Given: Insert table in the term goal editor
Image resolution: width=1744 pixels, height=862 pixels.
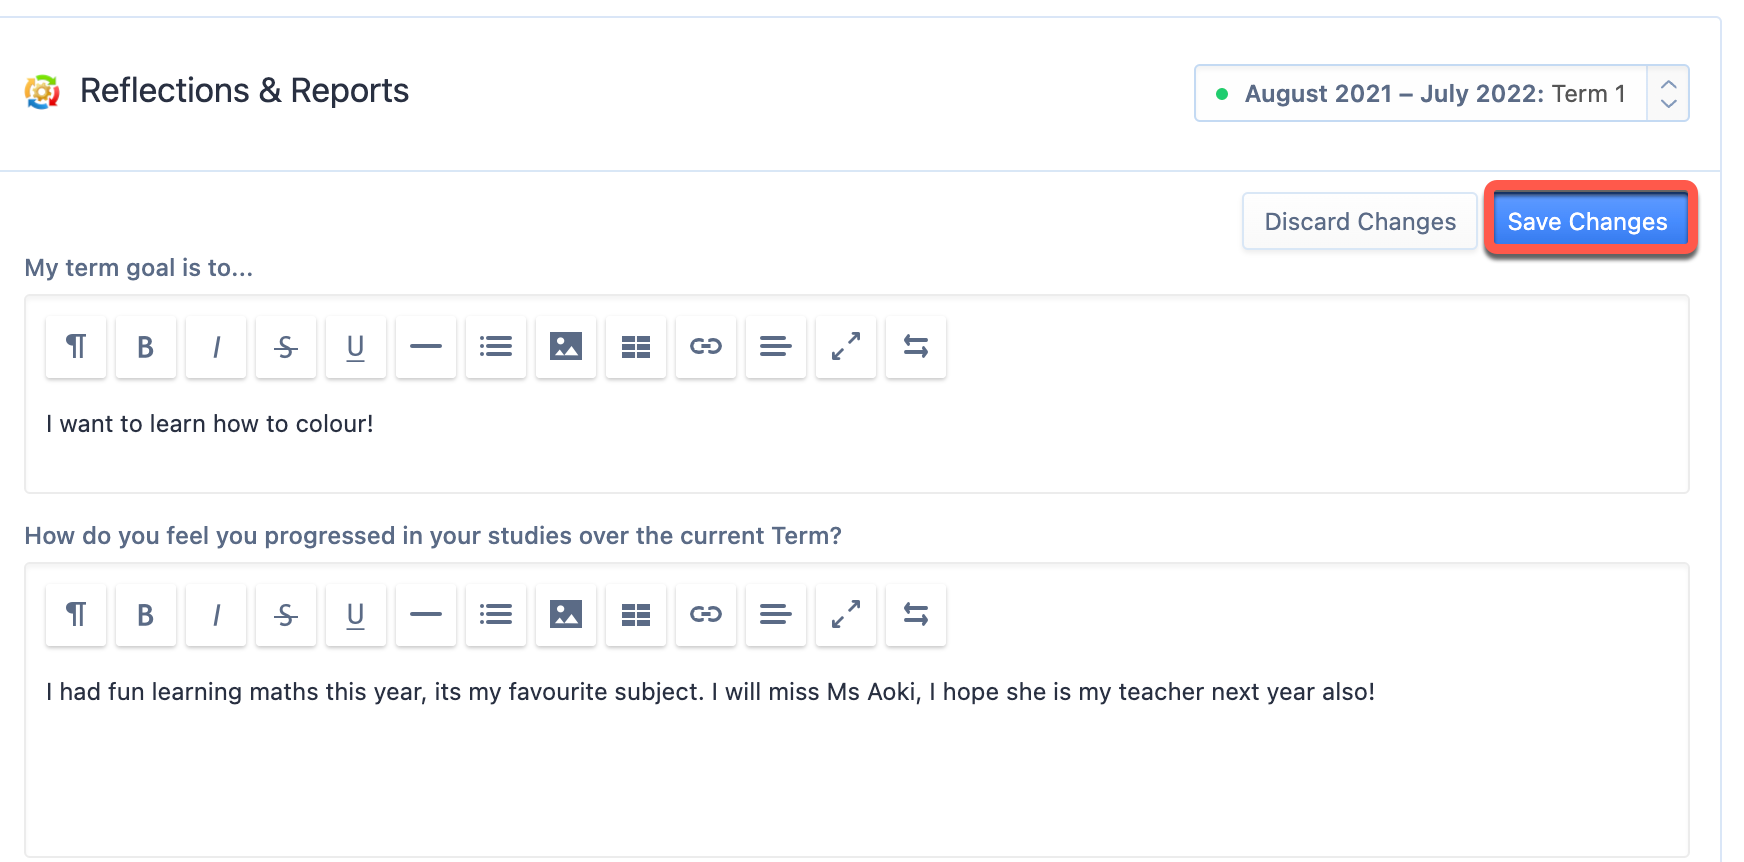Looking at the screenshot, I should coord(636,347).
